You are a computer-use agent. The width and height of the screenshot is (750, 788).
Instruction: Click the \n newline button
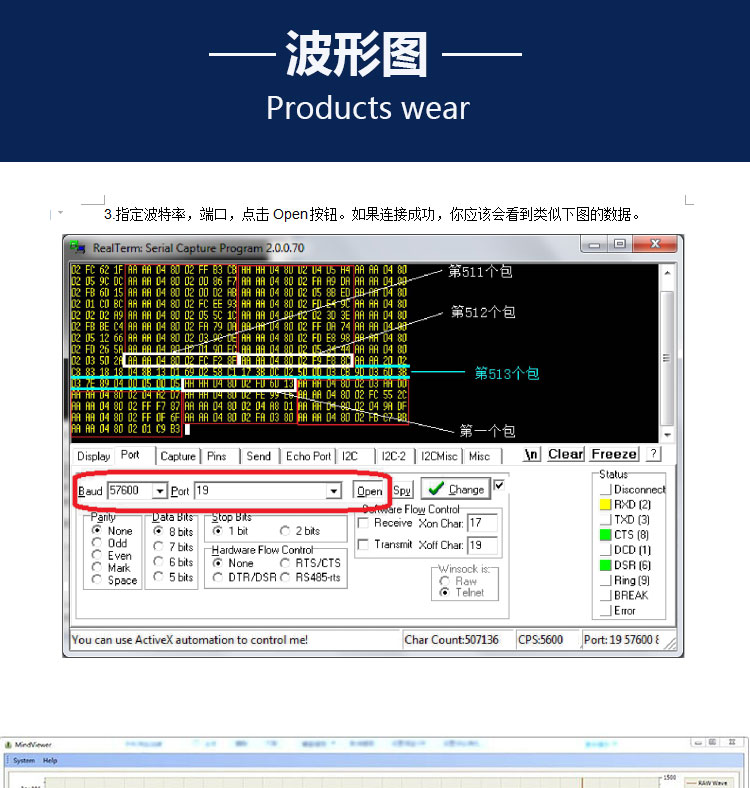pyautogui.click(x=531, y=454)
